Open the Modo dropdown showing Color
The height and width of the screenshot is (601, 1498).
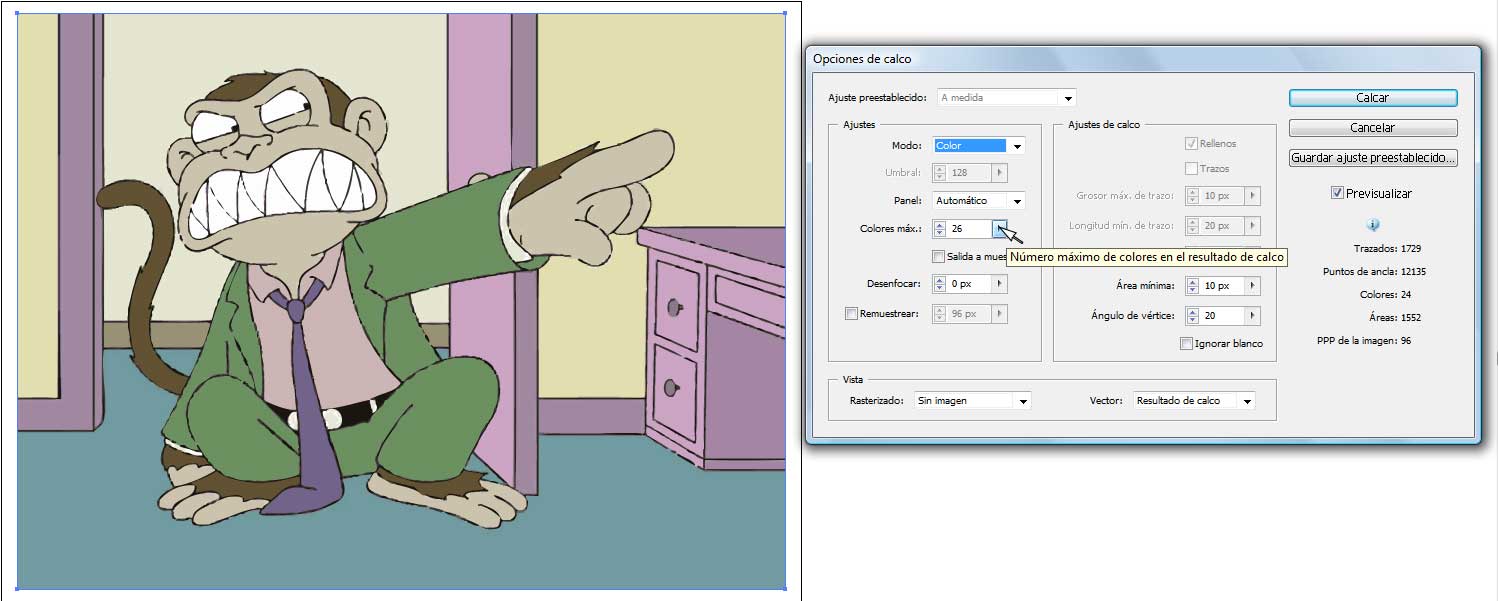[x=978, y=146]
